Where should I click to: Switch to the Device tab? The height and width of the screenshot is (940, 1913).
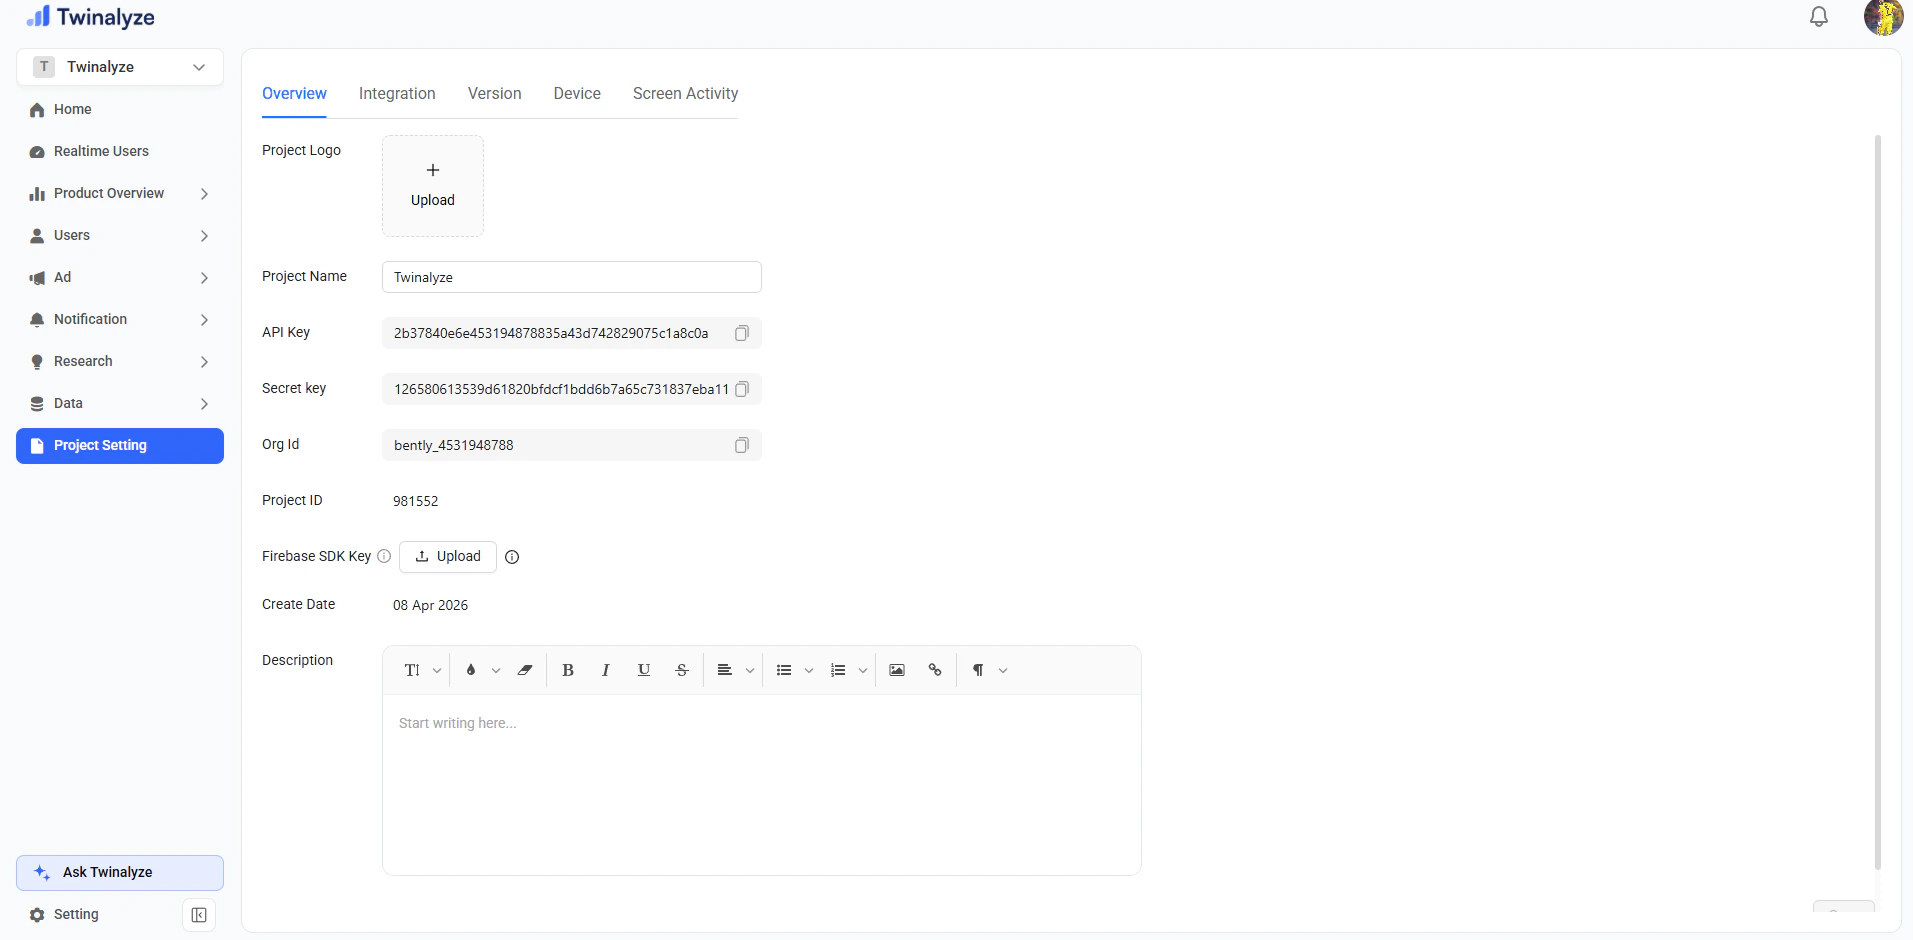(577, 94)
